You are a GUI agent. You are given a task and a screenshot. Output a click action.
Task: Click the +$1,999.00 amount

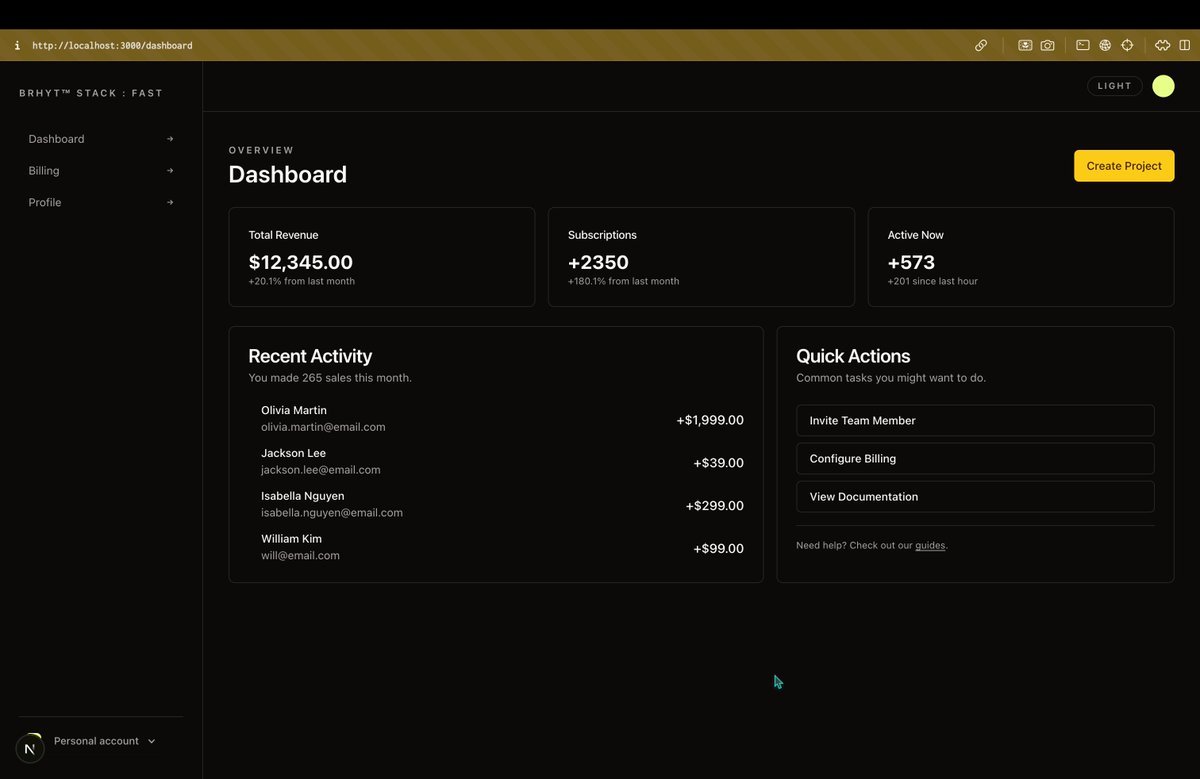(710, 420)
